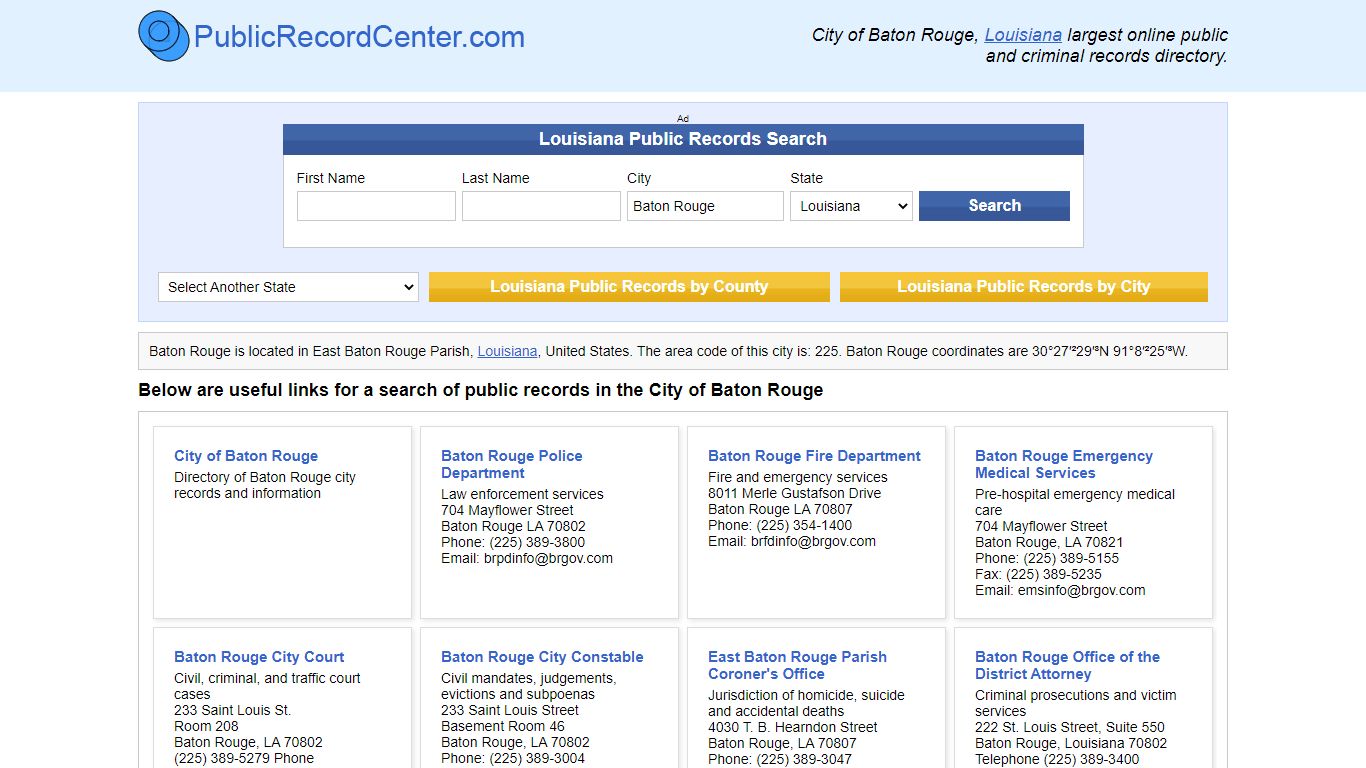Expand the Select Another State dropdown
Viewport: 1366px width, 768px height.
coord(288,287)
